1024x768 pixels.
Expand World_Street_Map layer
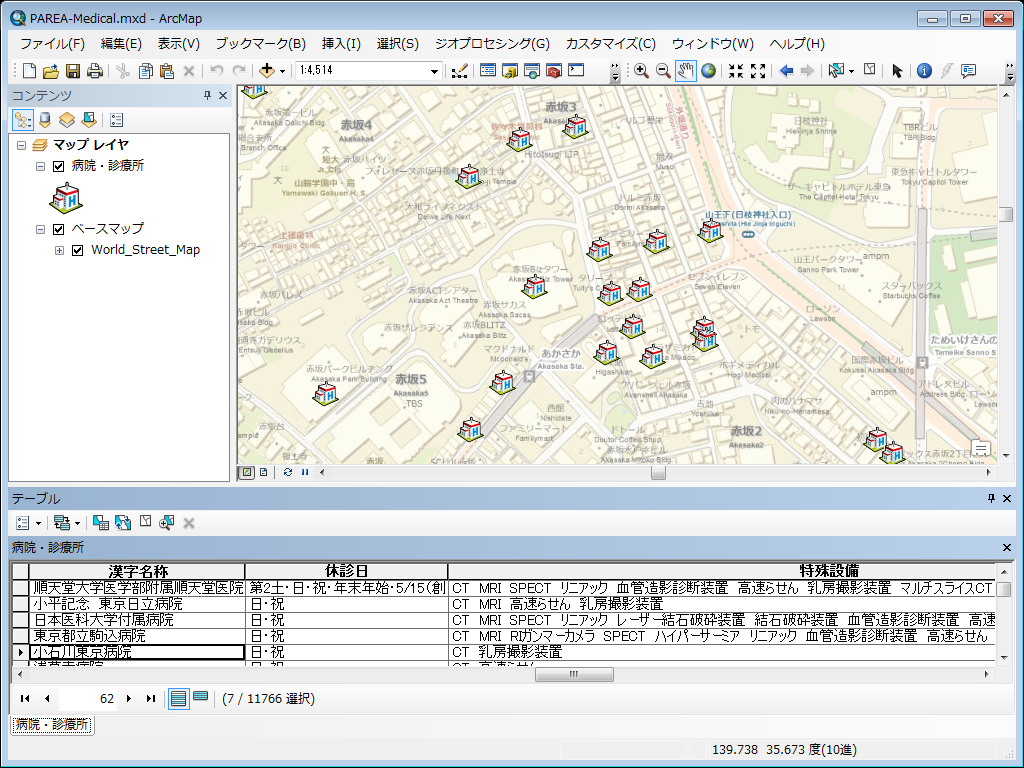(x=59, y=250)
